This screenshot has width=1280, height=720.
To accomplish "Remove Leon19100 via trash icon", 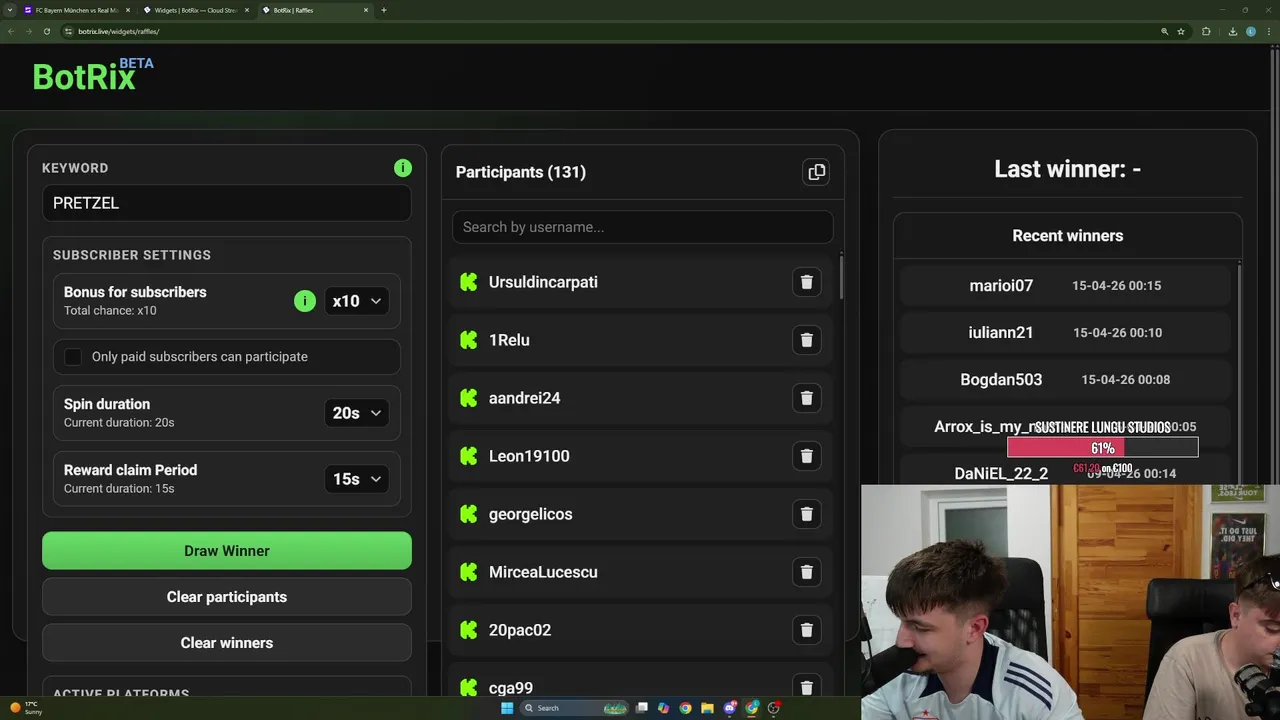I will click(807, 456).
